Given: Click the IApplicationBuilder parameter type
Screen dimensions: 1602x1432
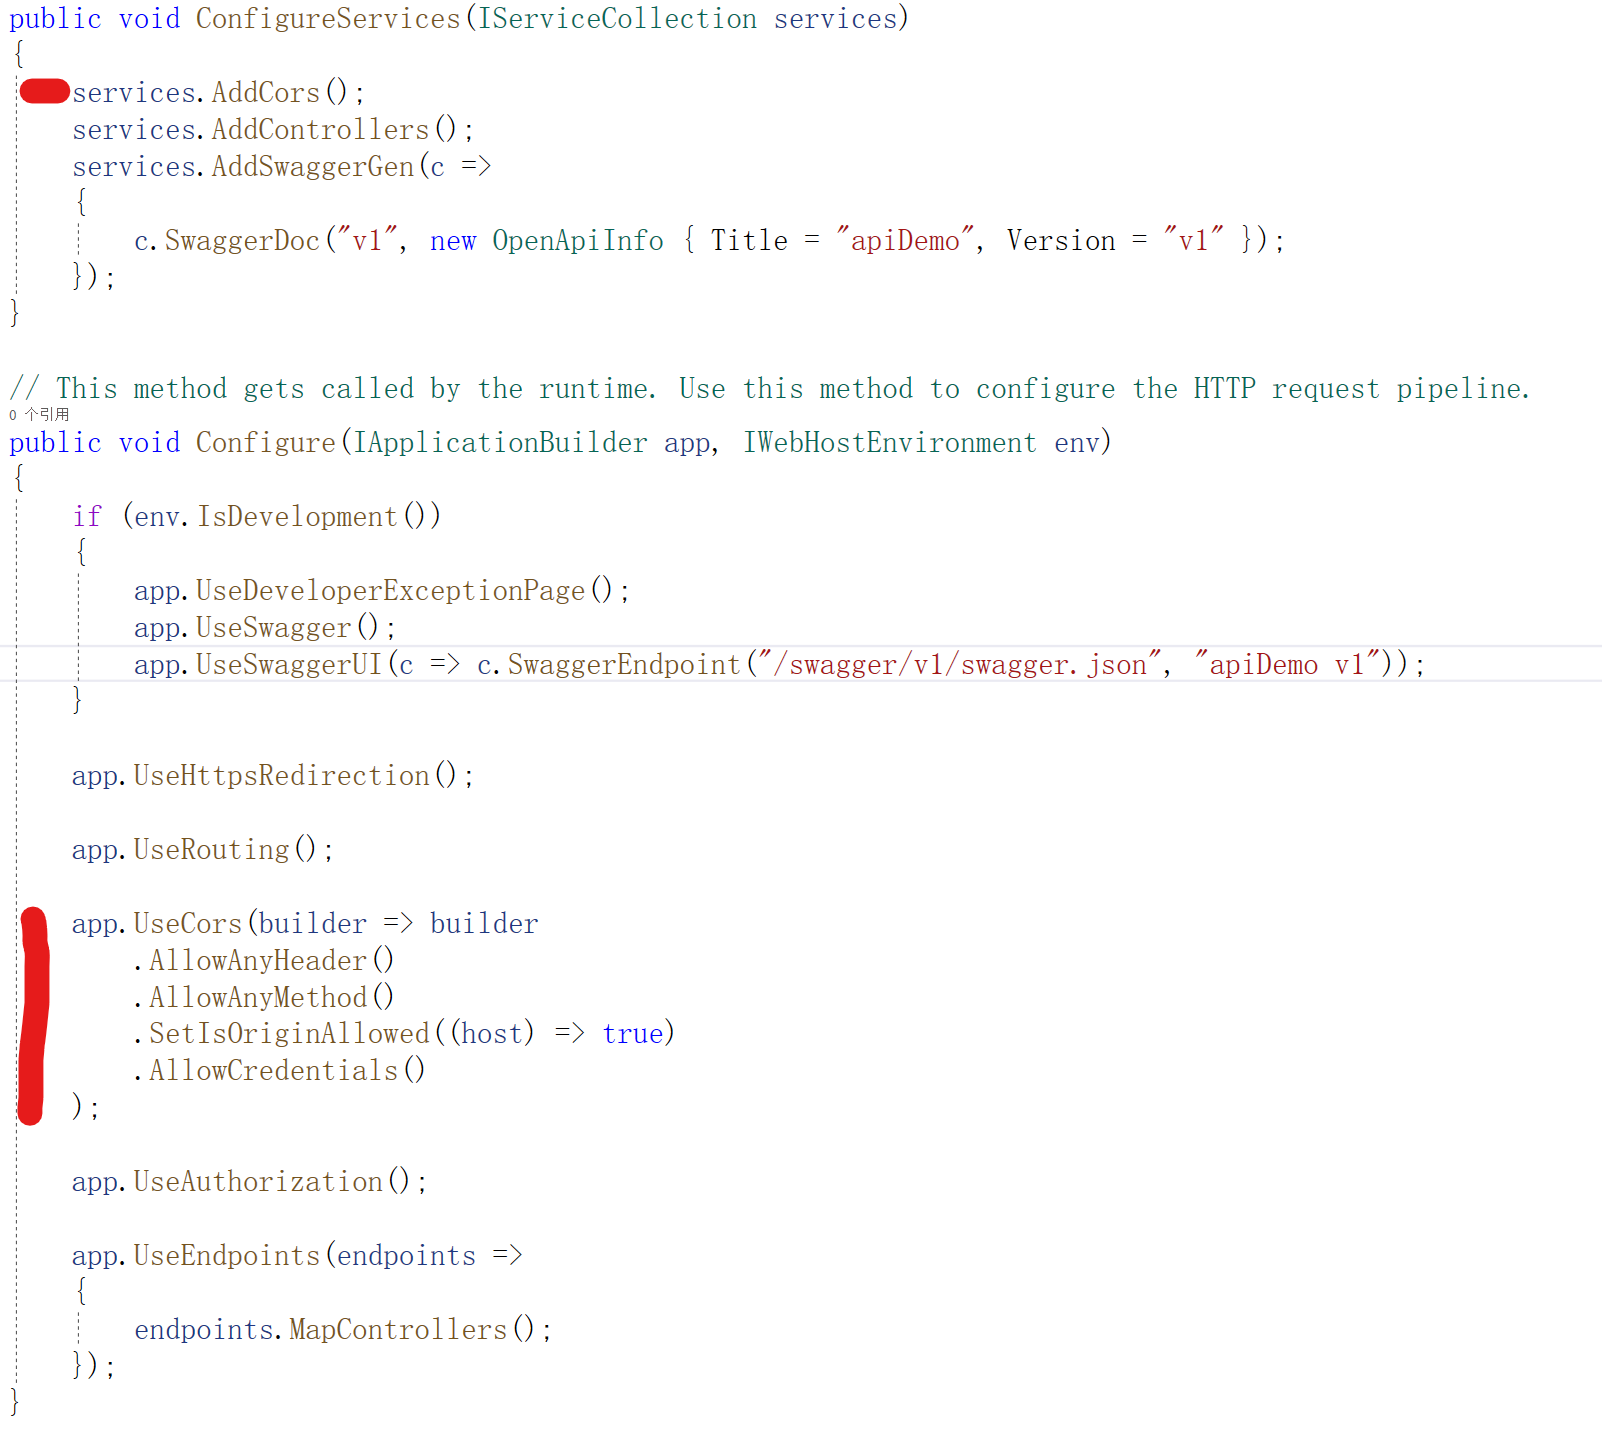Looking at the screenshot, I should [x=500, y=442].
